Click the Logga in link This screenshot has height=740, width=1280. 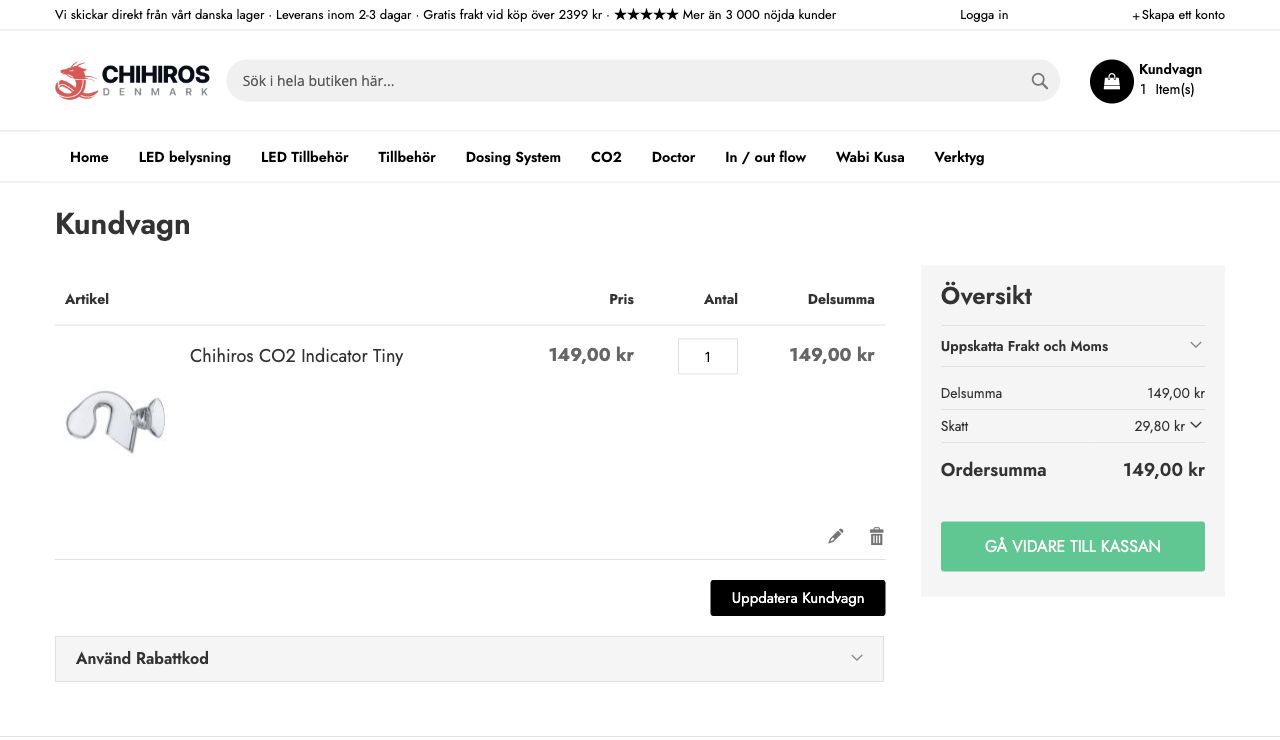click(984, 15)
